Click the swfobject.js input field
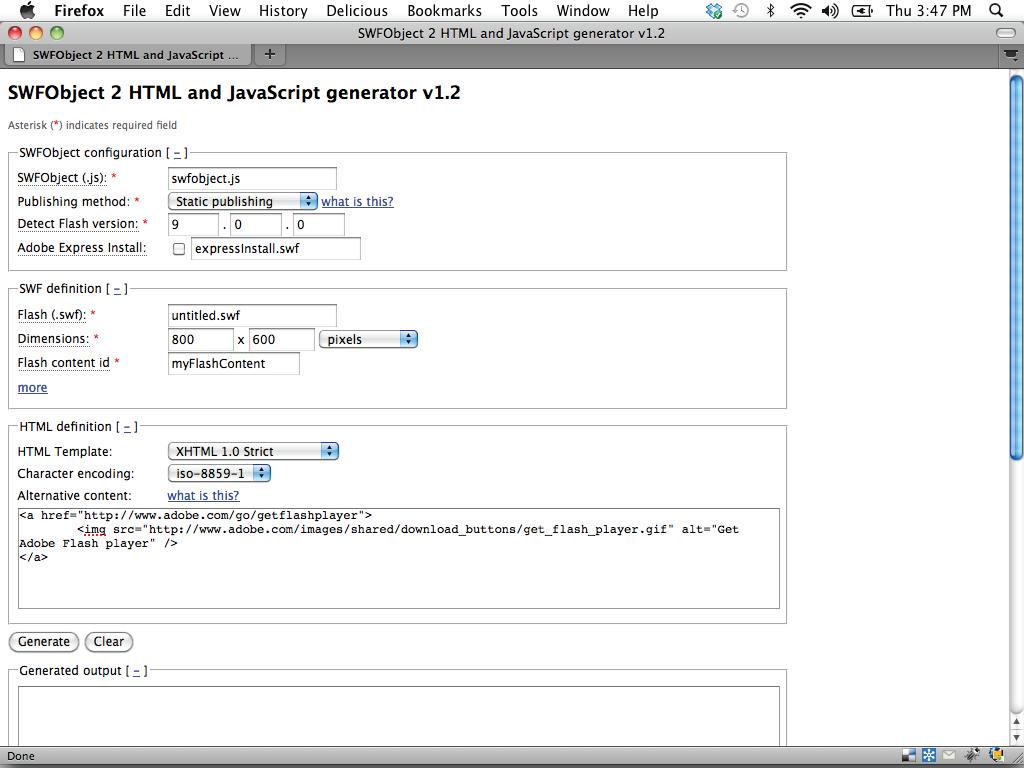 252,178
